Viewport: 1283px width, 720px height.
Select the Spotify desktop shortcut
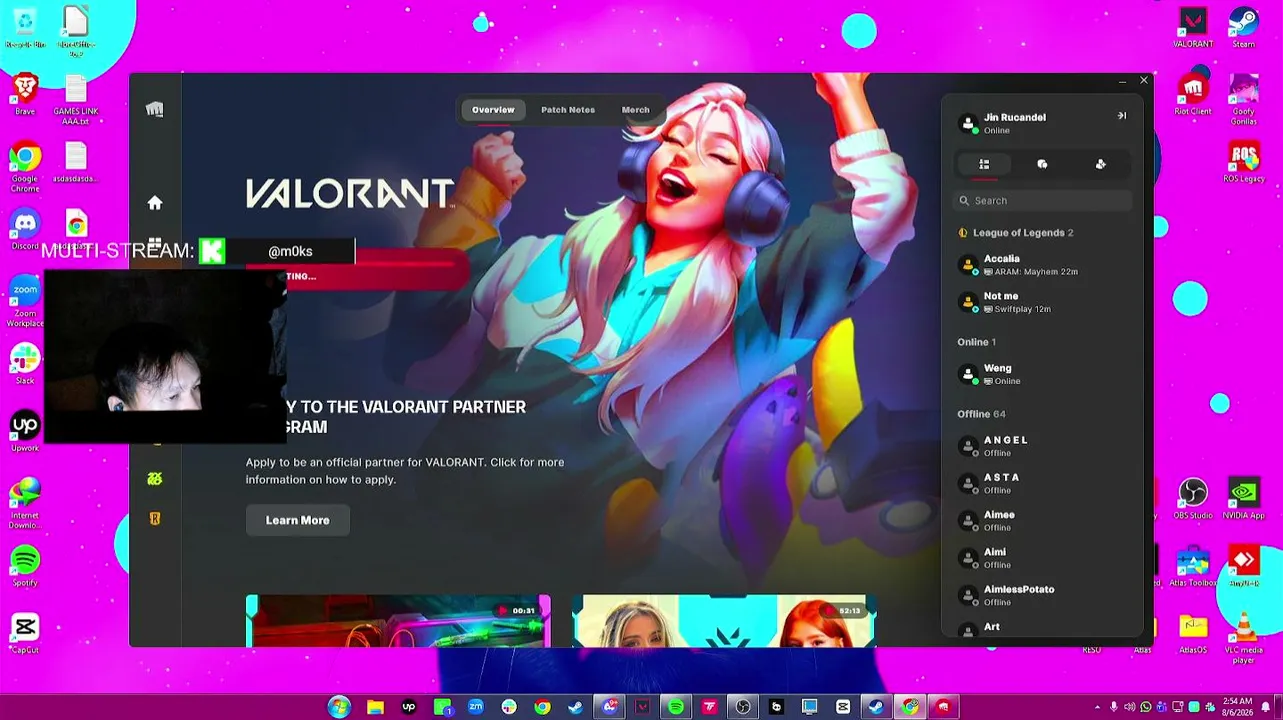[x=25, y=566]
